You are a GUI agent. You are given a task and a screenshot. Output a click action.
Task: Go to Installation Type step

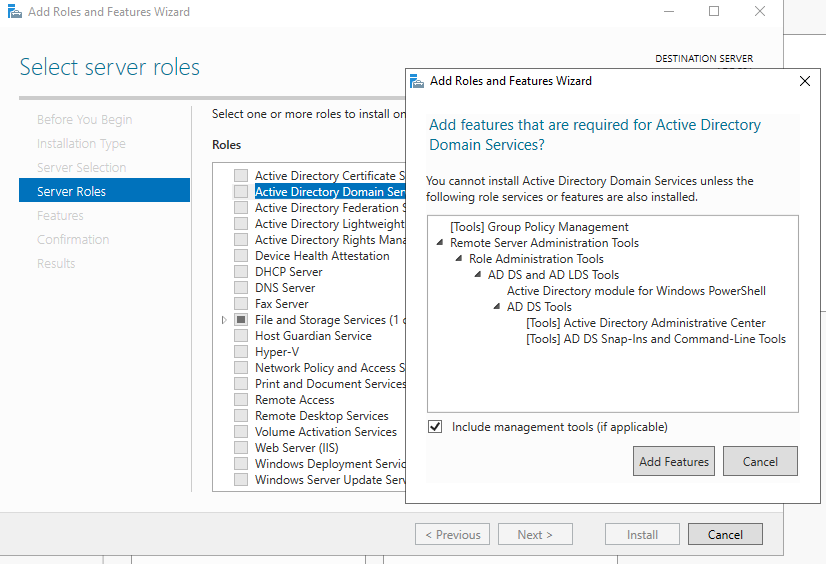pos(81,143)
